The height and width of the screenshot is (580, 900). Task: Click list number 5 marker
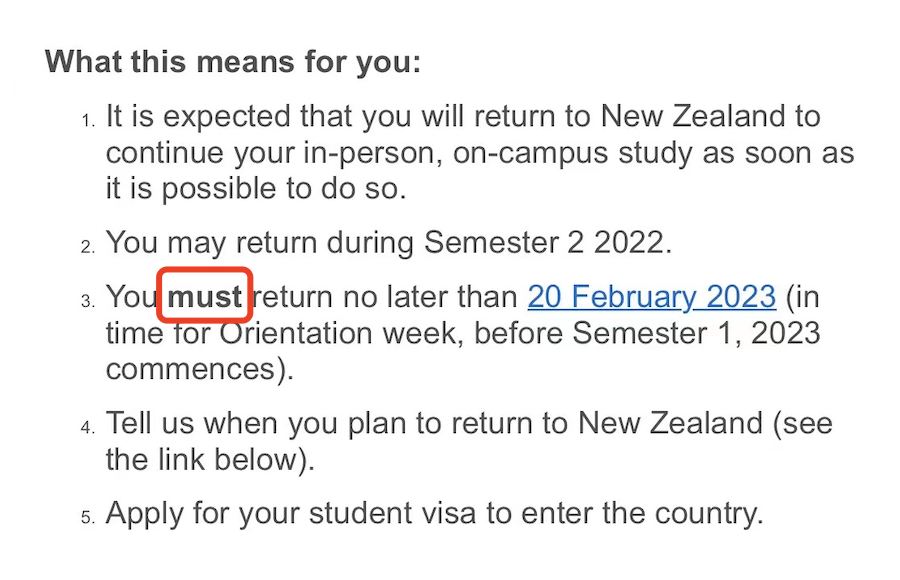click(88, 517)
